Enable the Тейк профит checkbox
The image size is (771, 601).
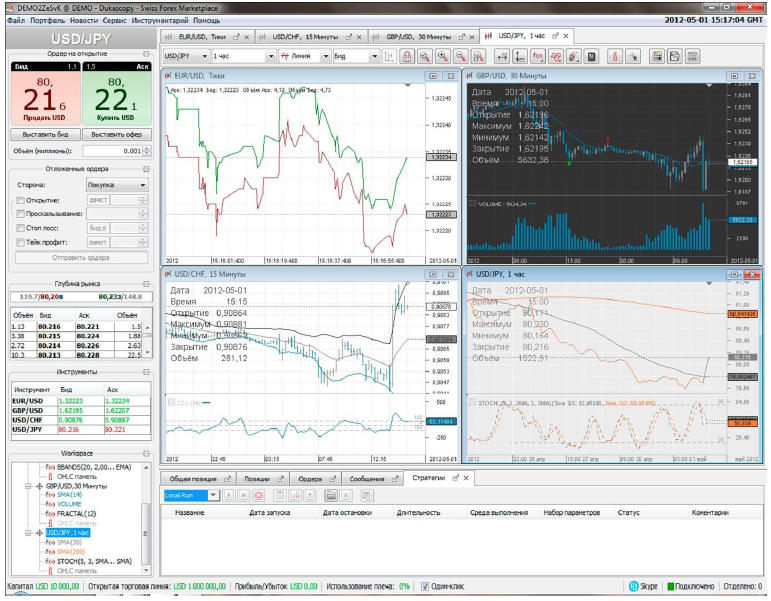coord(21,242)
